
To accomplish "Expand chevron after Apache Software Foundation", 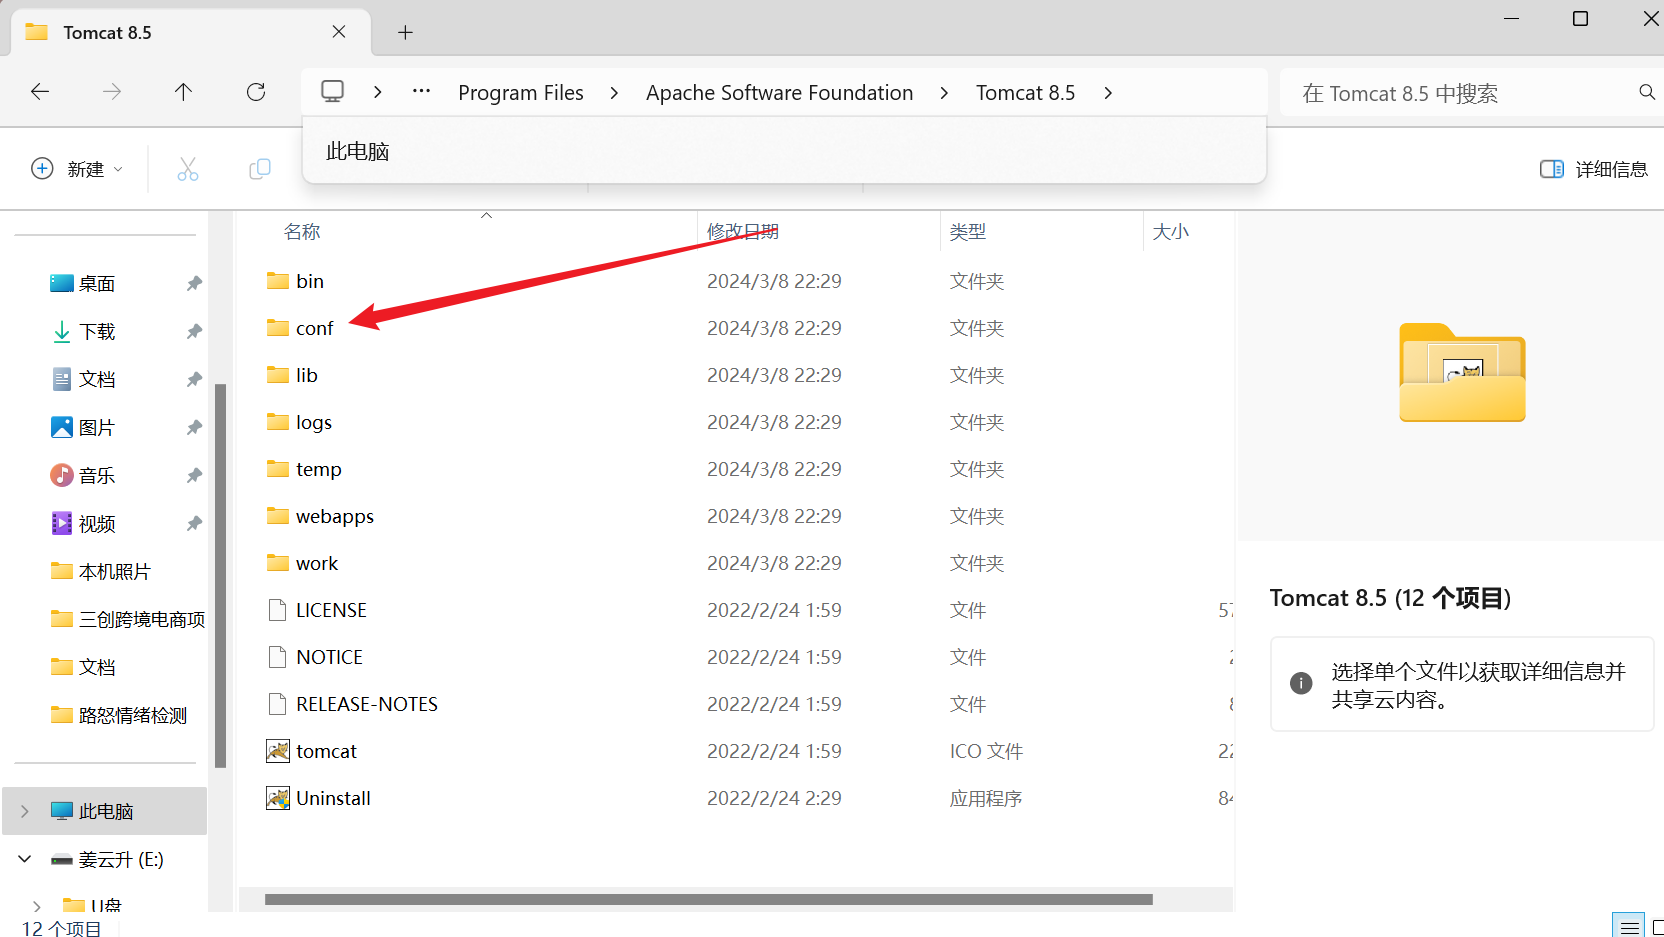I will click(944, 93).
